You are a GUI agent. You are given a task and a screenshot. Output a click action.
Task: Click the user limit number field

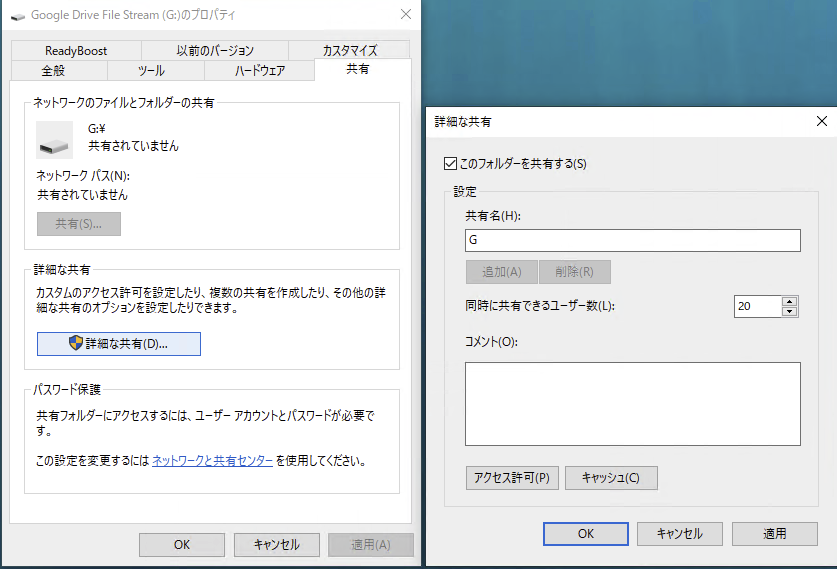tap(756, 307)
